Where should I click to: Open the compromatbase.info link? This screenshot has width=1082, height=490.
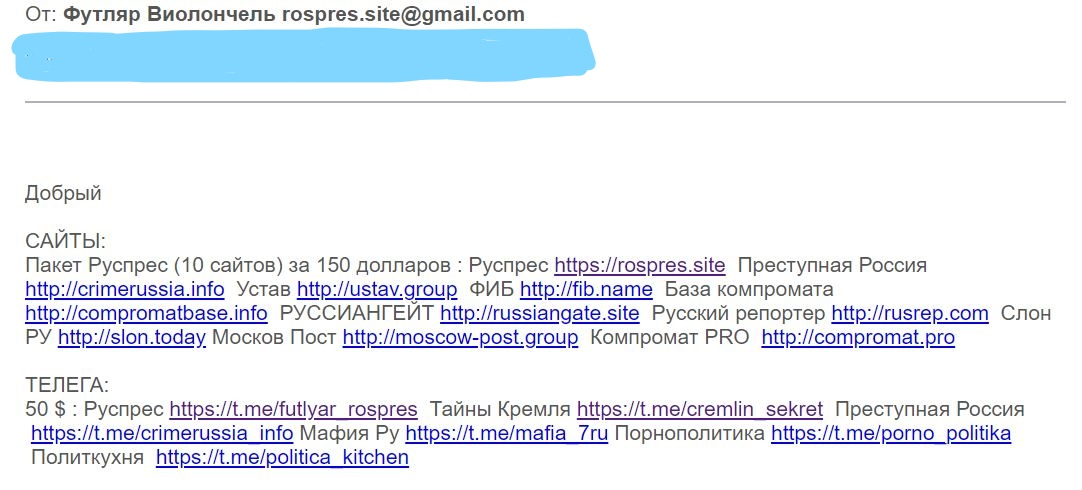pyautogui.click(x=146, y=313)
